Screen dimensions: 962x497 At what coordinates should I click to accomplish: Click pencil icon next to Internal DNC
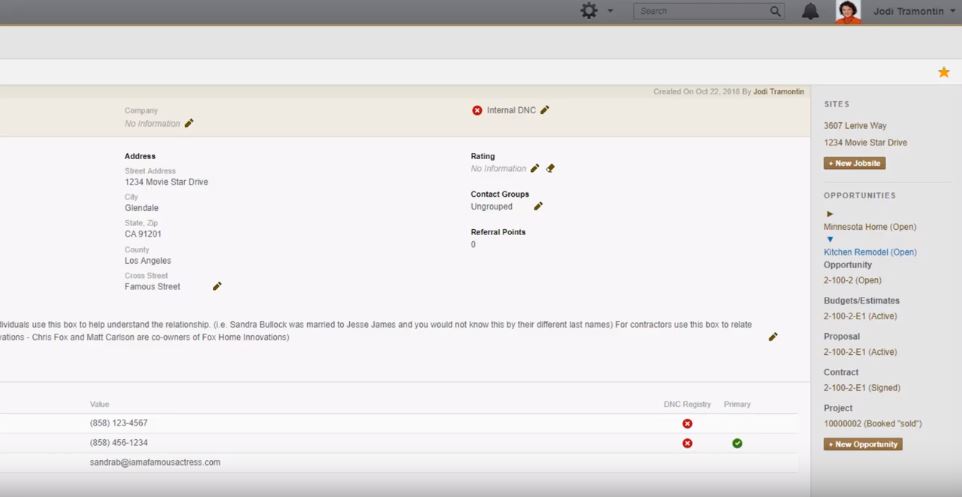(x=545, y=110)
